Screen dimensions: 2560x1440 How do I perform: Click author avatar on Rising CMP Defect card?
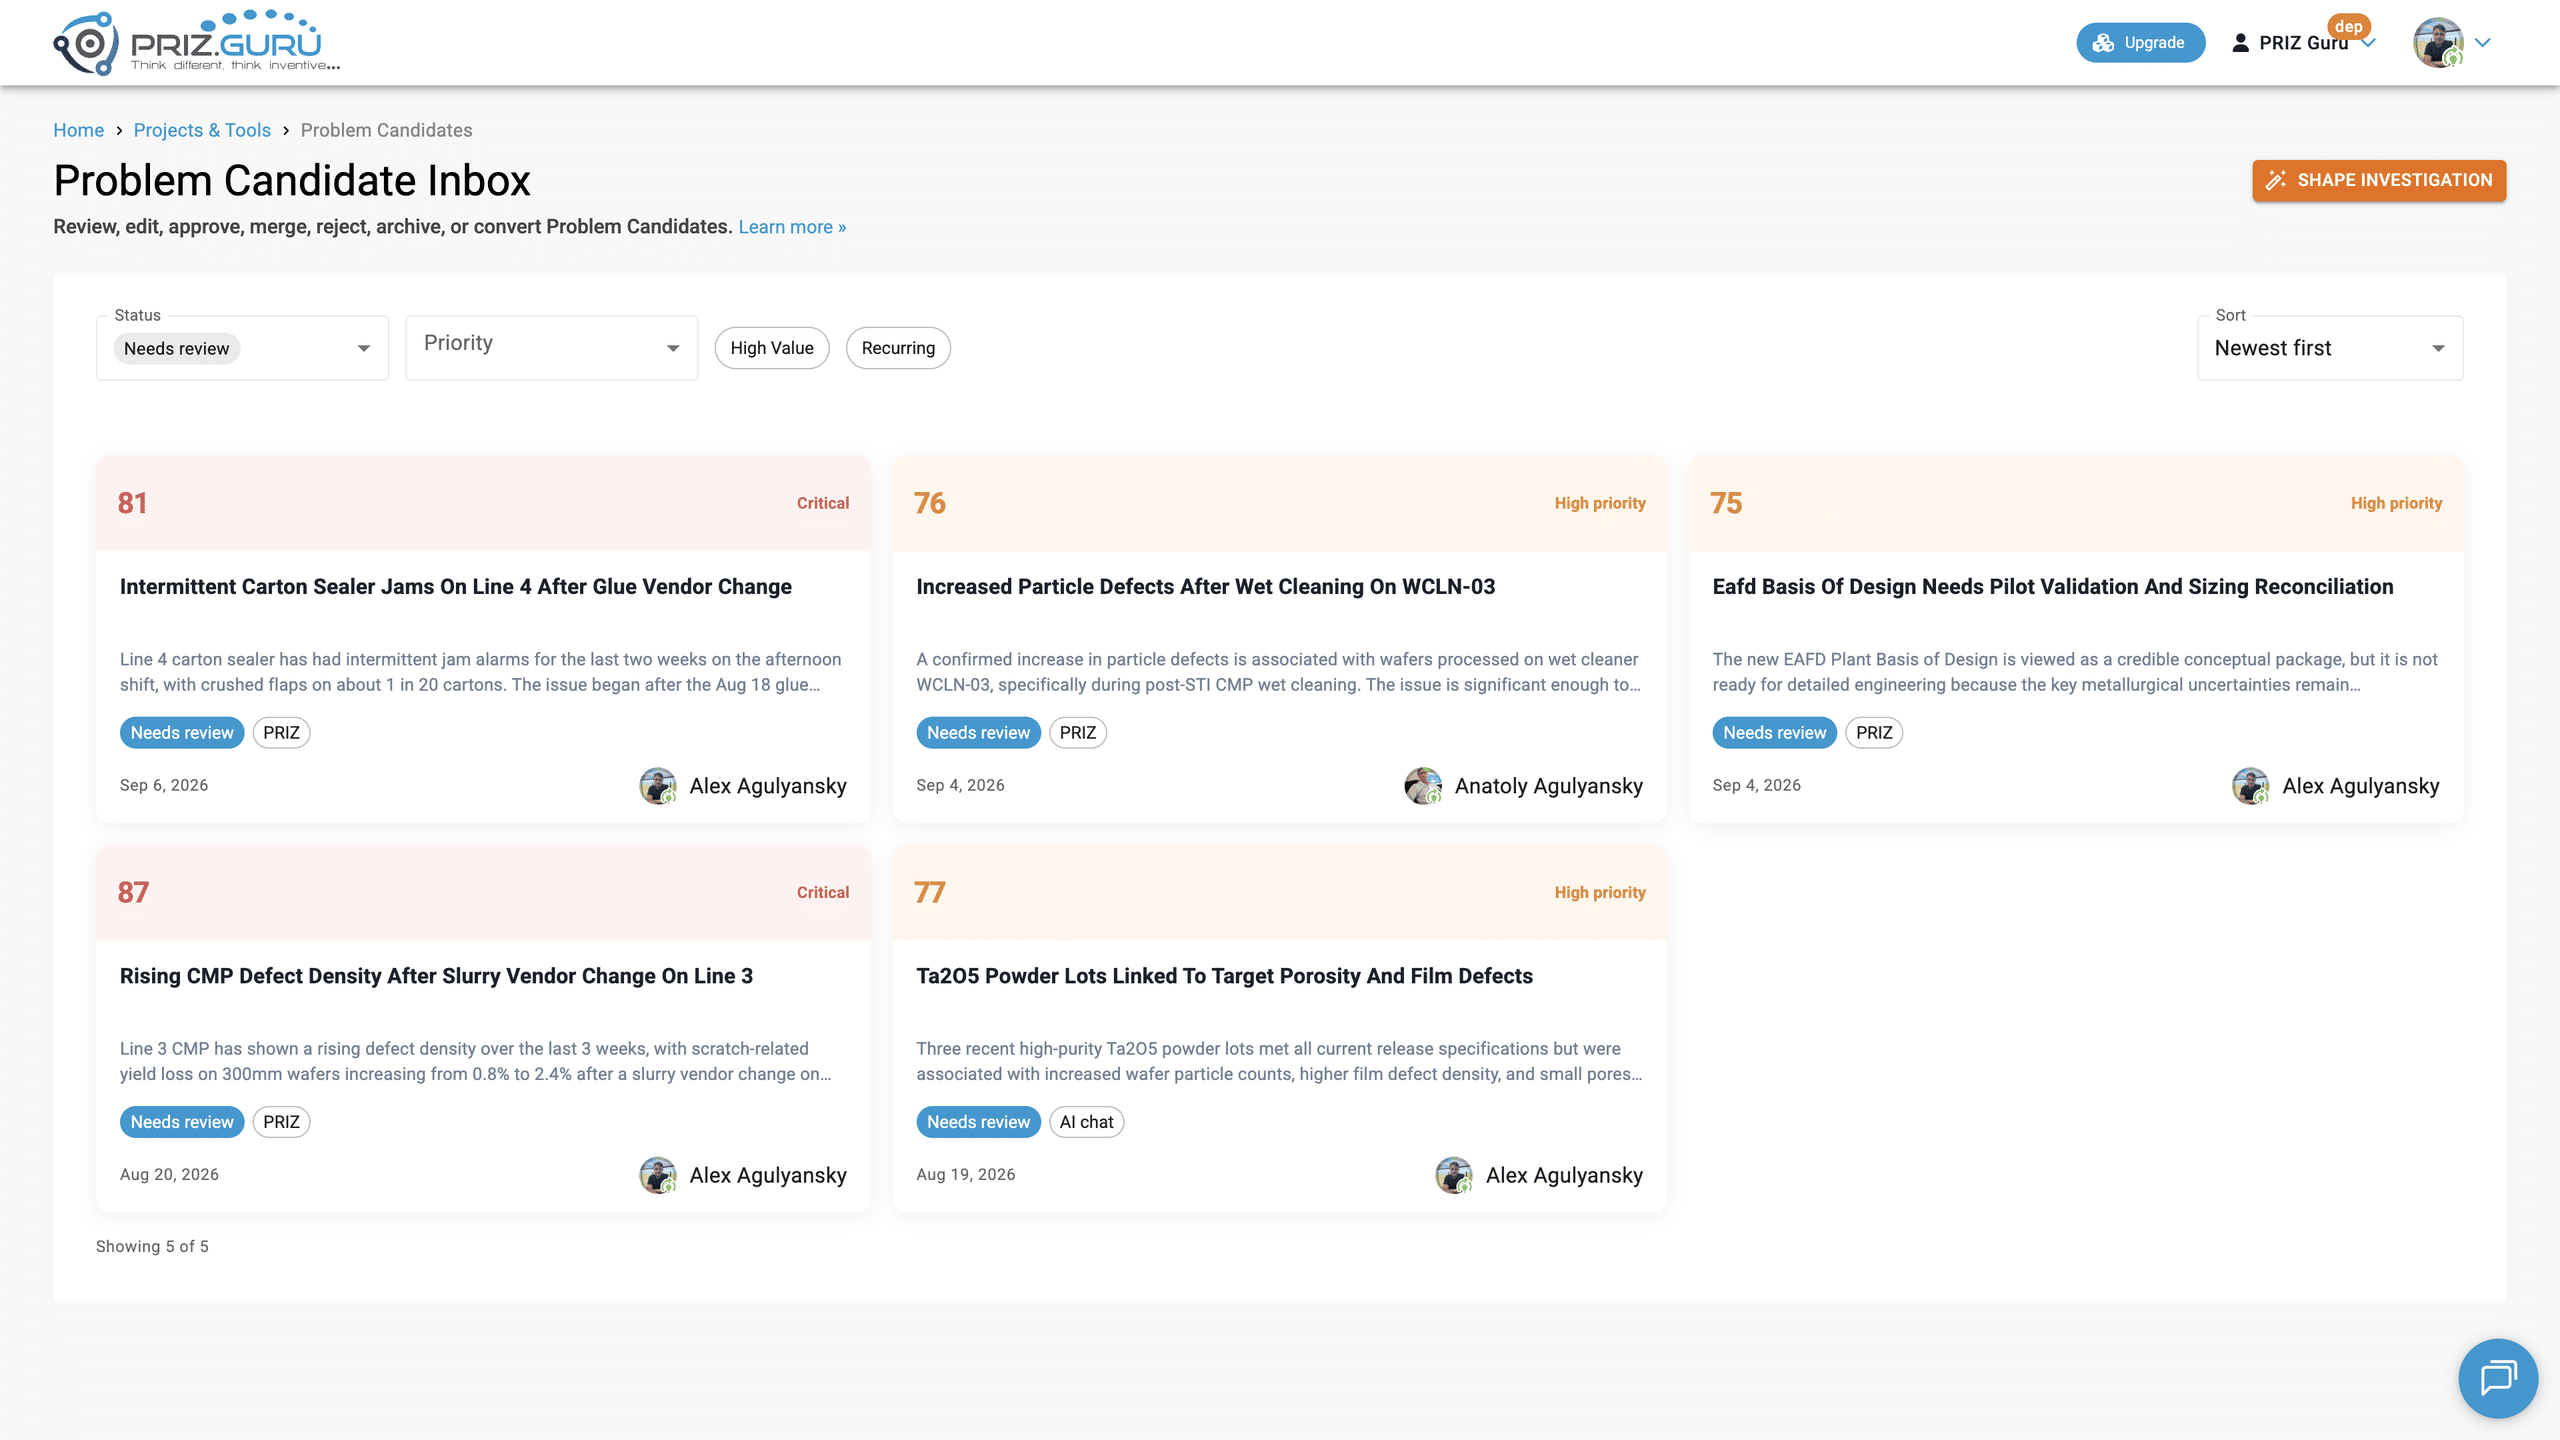tap(658, 1175)
